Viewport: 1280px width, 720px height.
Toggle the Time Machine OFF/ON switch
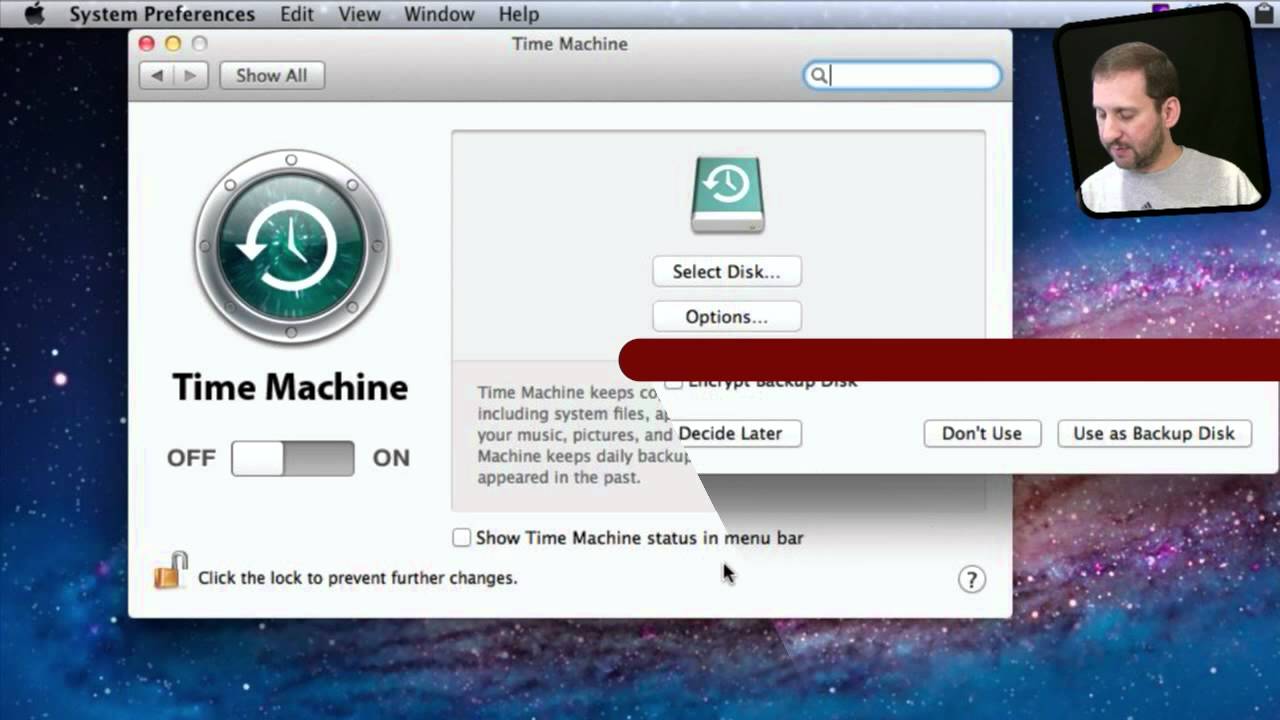293,458
